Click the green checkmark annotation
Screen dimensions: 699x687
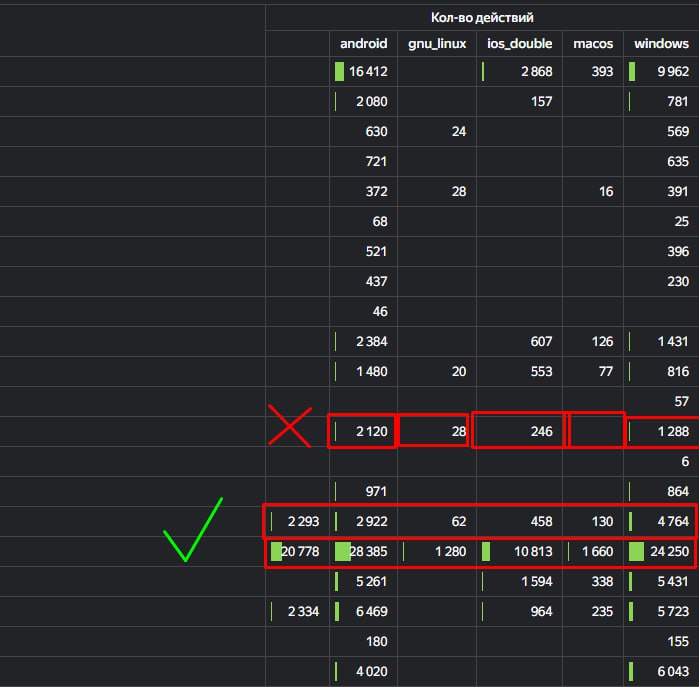point(193,529)
